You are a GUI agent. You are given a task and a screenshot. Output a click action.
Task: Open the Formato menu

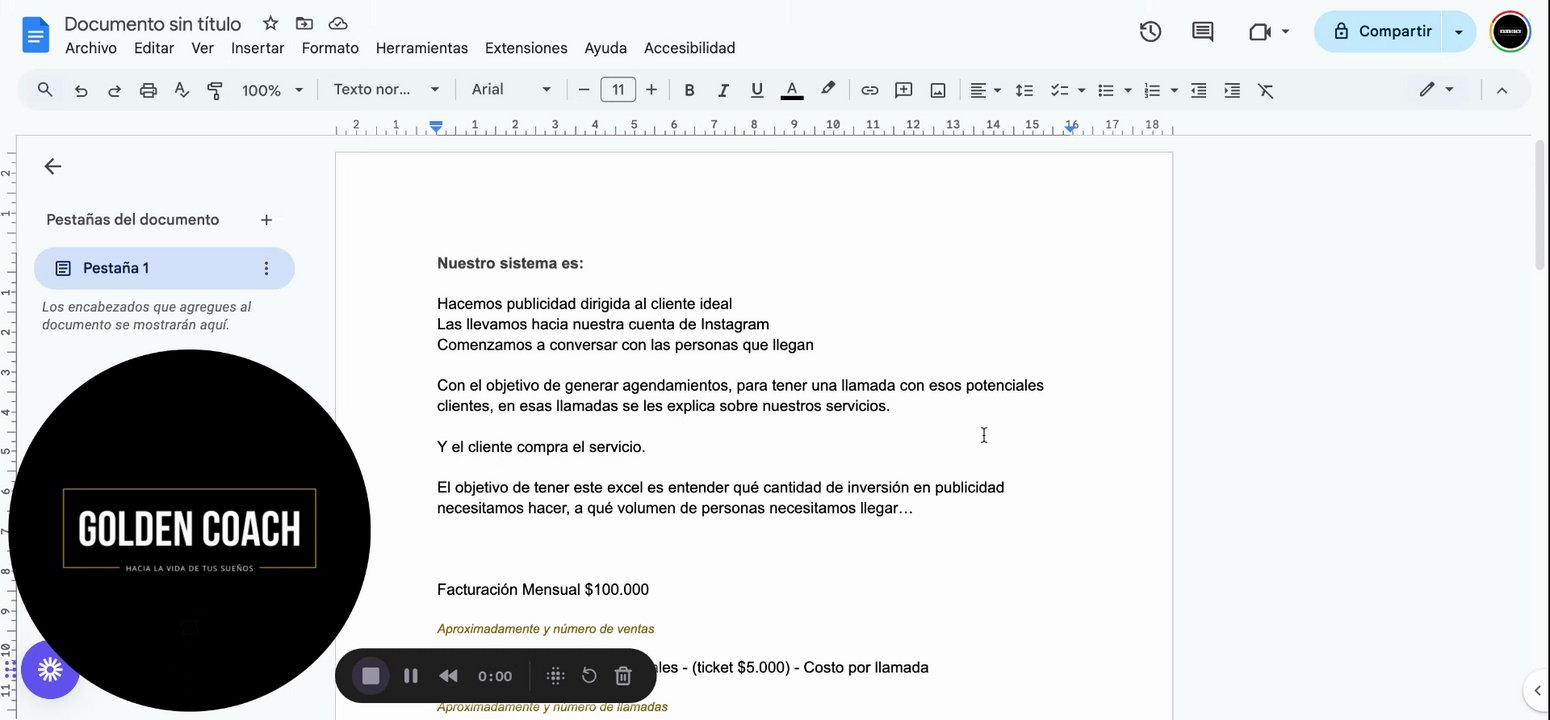point(330,48)
